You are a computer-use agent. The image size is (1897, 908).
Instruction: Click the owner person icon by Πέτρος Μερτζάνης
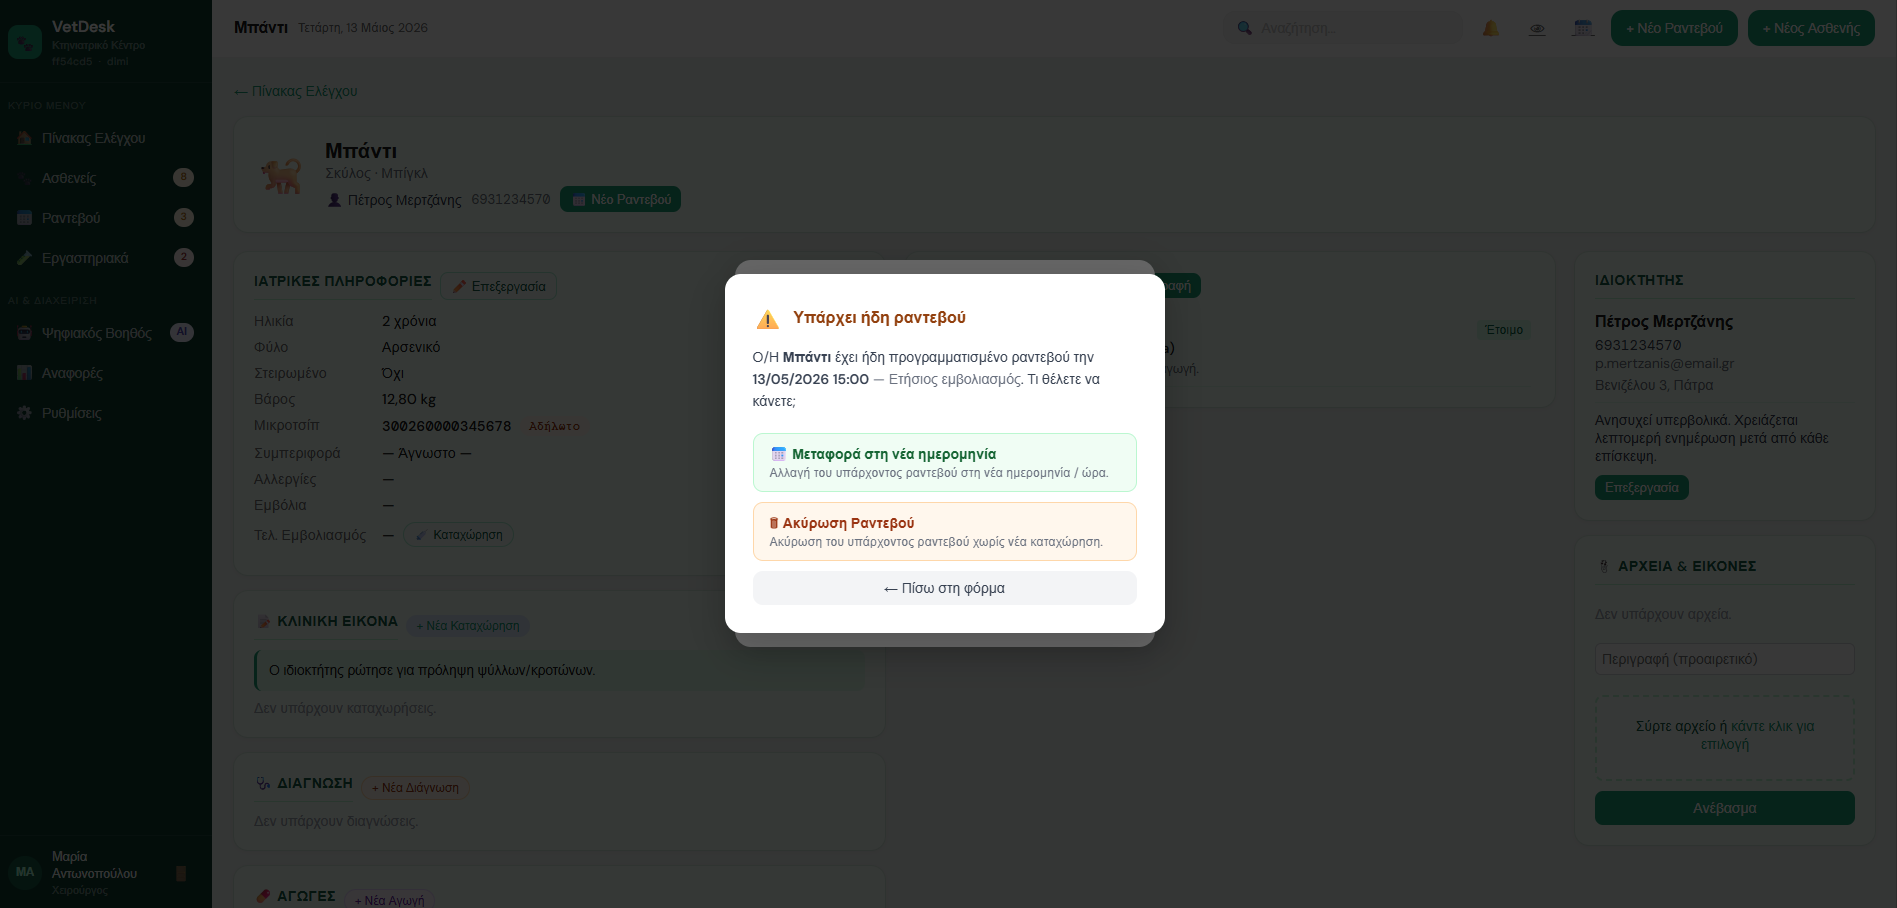click(x=335, y=200)
